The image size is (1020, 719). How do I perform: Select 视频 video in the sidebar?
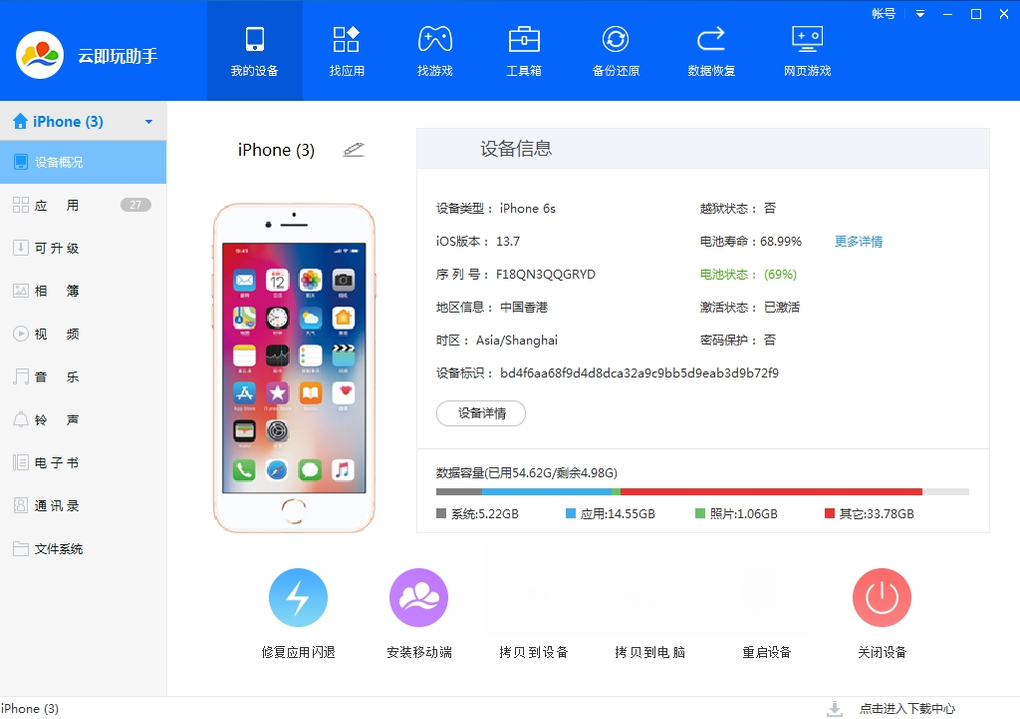tap(83, 334)
